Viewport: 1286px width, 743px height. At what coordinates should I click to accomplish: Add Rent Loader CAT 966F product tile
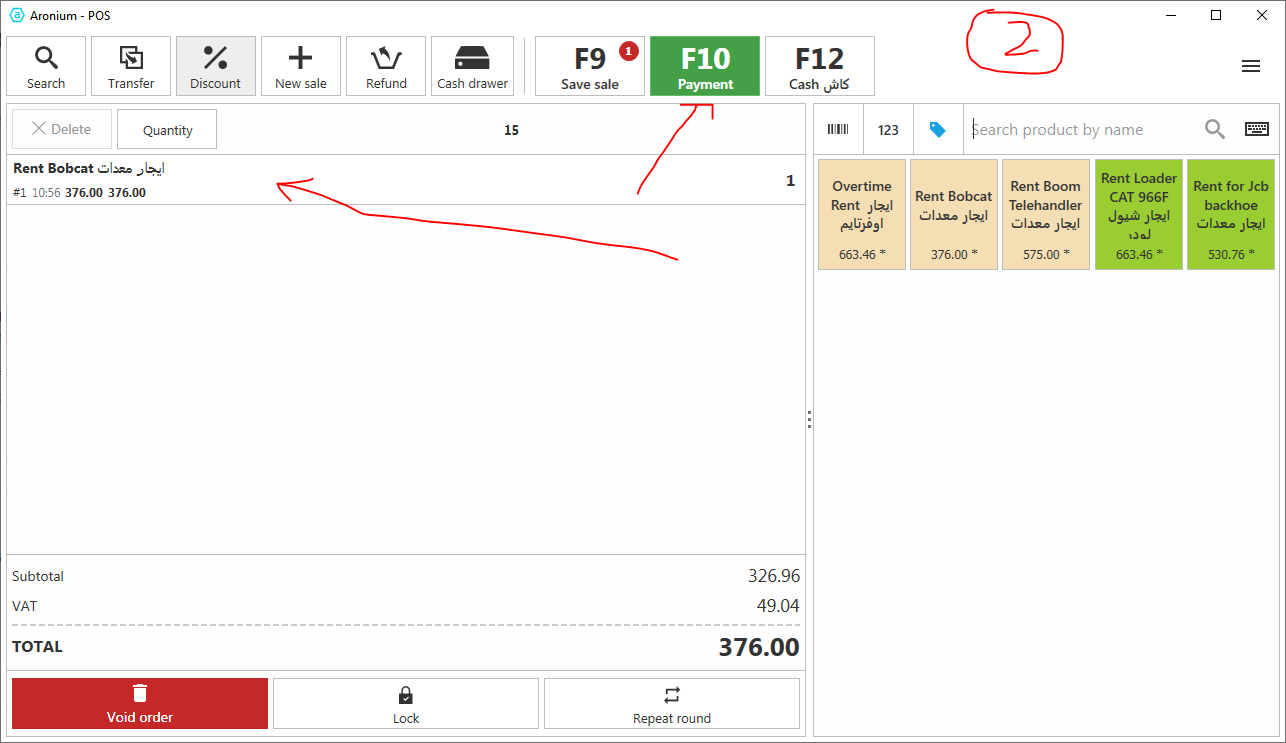[x=1139, y=214]
